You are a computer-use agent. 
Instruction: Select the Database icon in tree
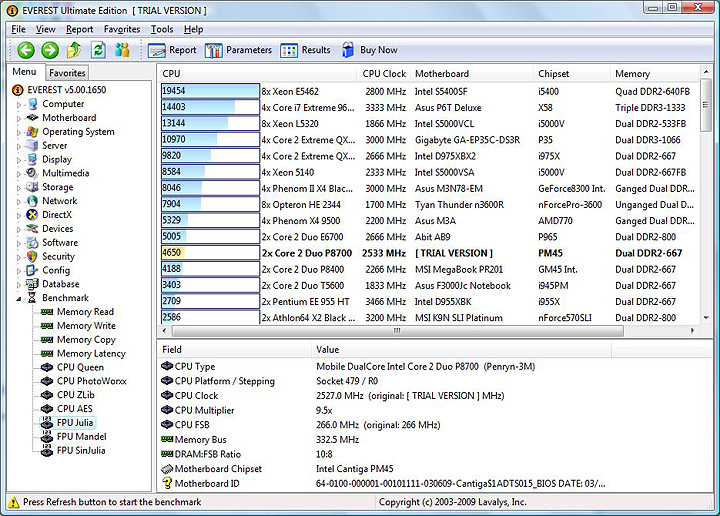[32, 284]
